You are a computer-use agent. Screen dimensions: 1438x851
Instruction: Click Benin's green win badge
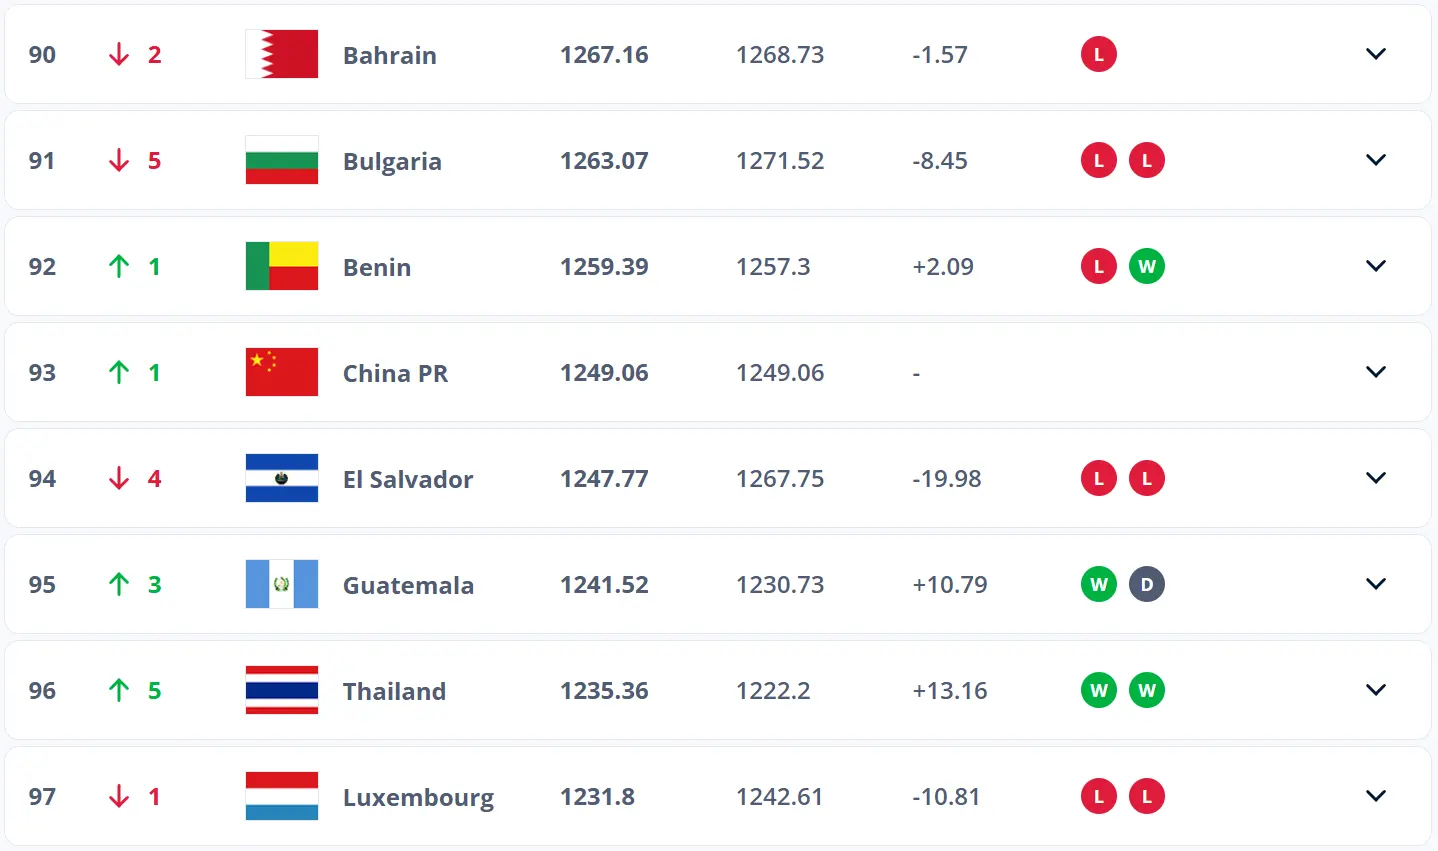tap(1147, 266)
